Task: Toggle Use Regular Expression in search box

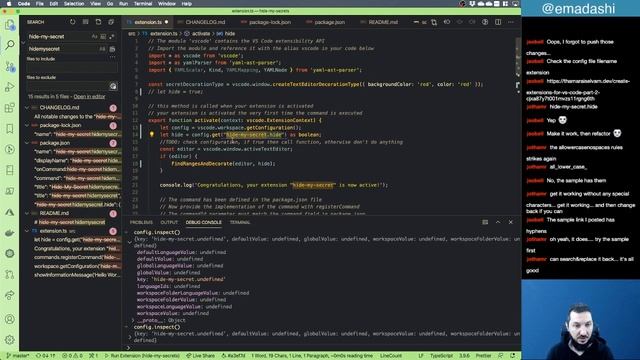Action: (x=112, y=36)
